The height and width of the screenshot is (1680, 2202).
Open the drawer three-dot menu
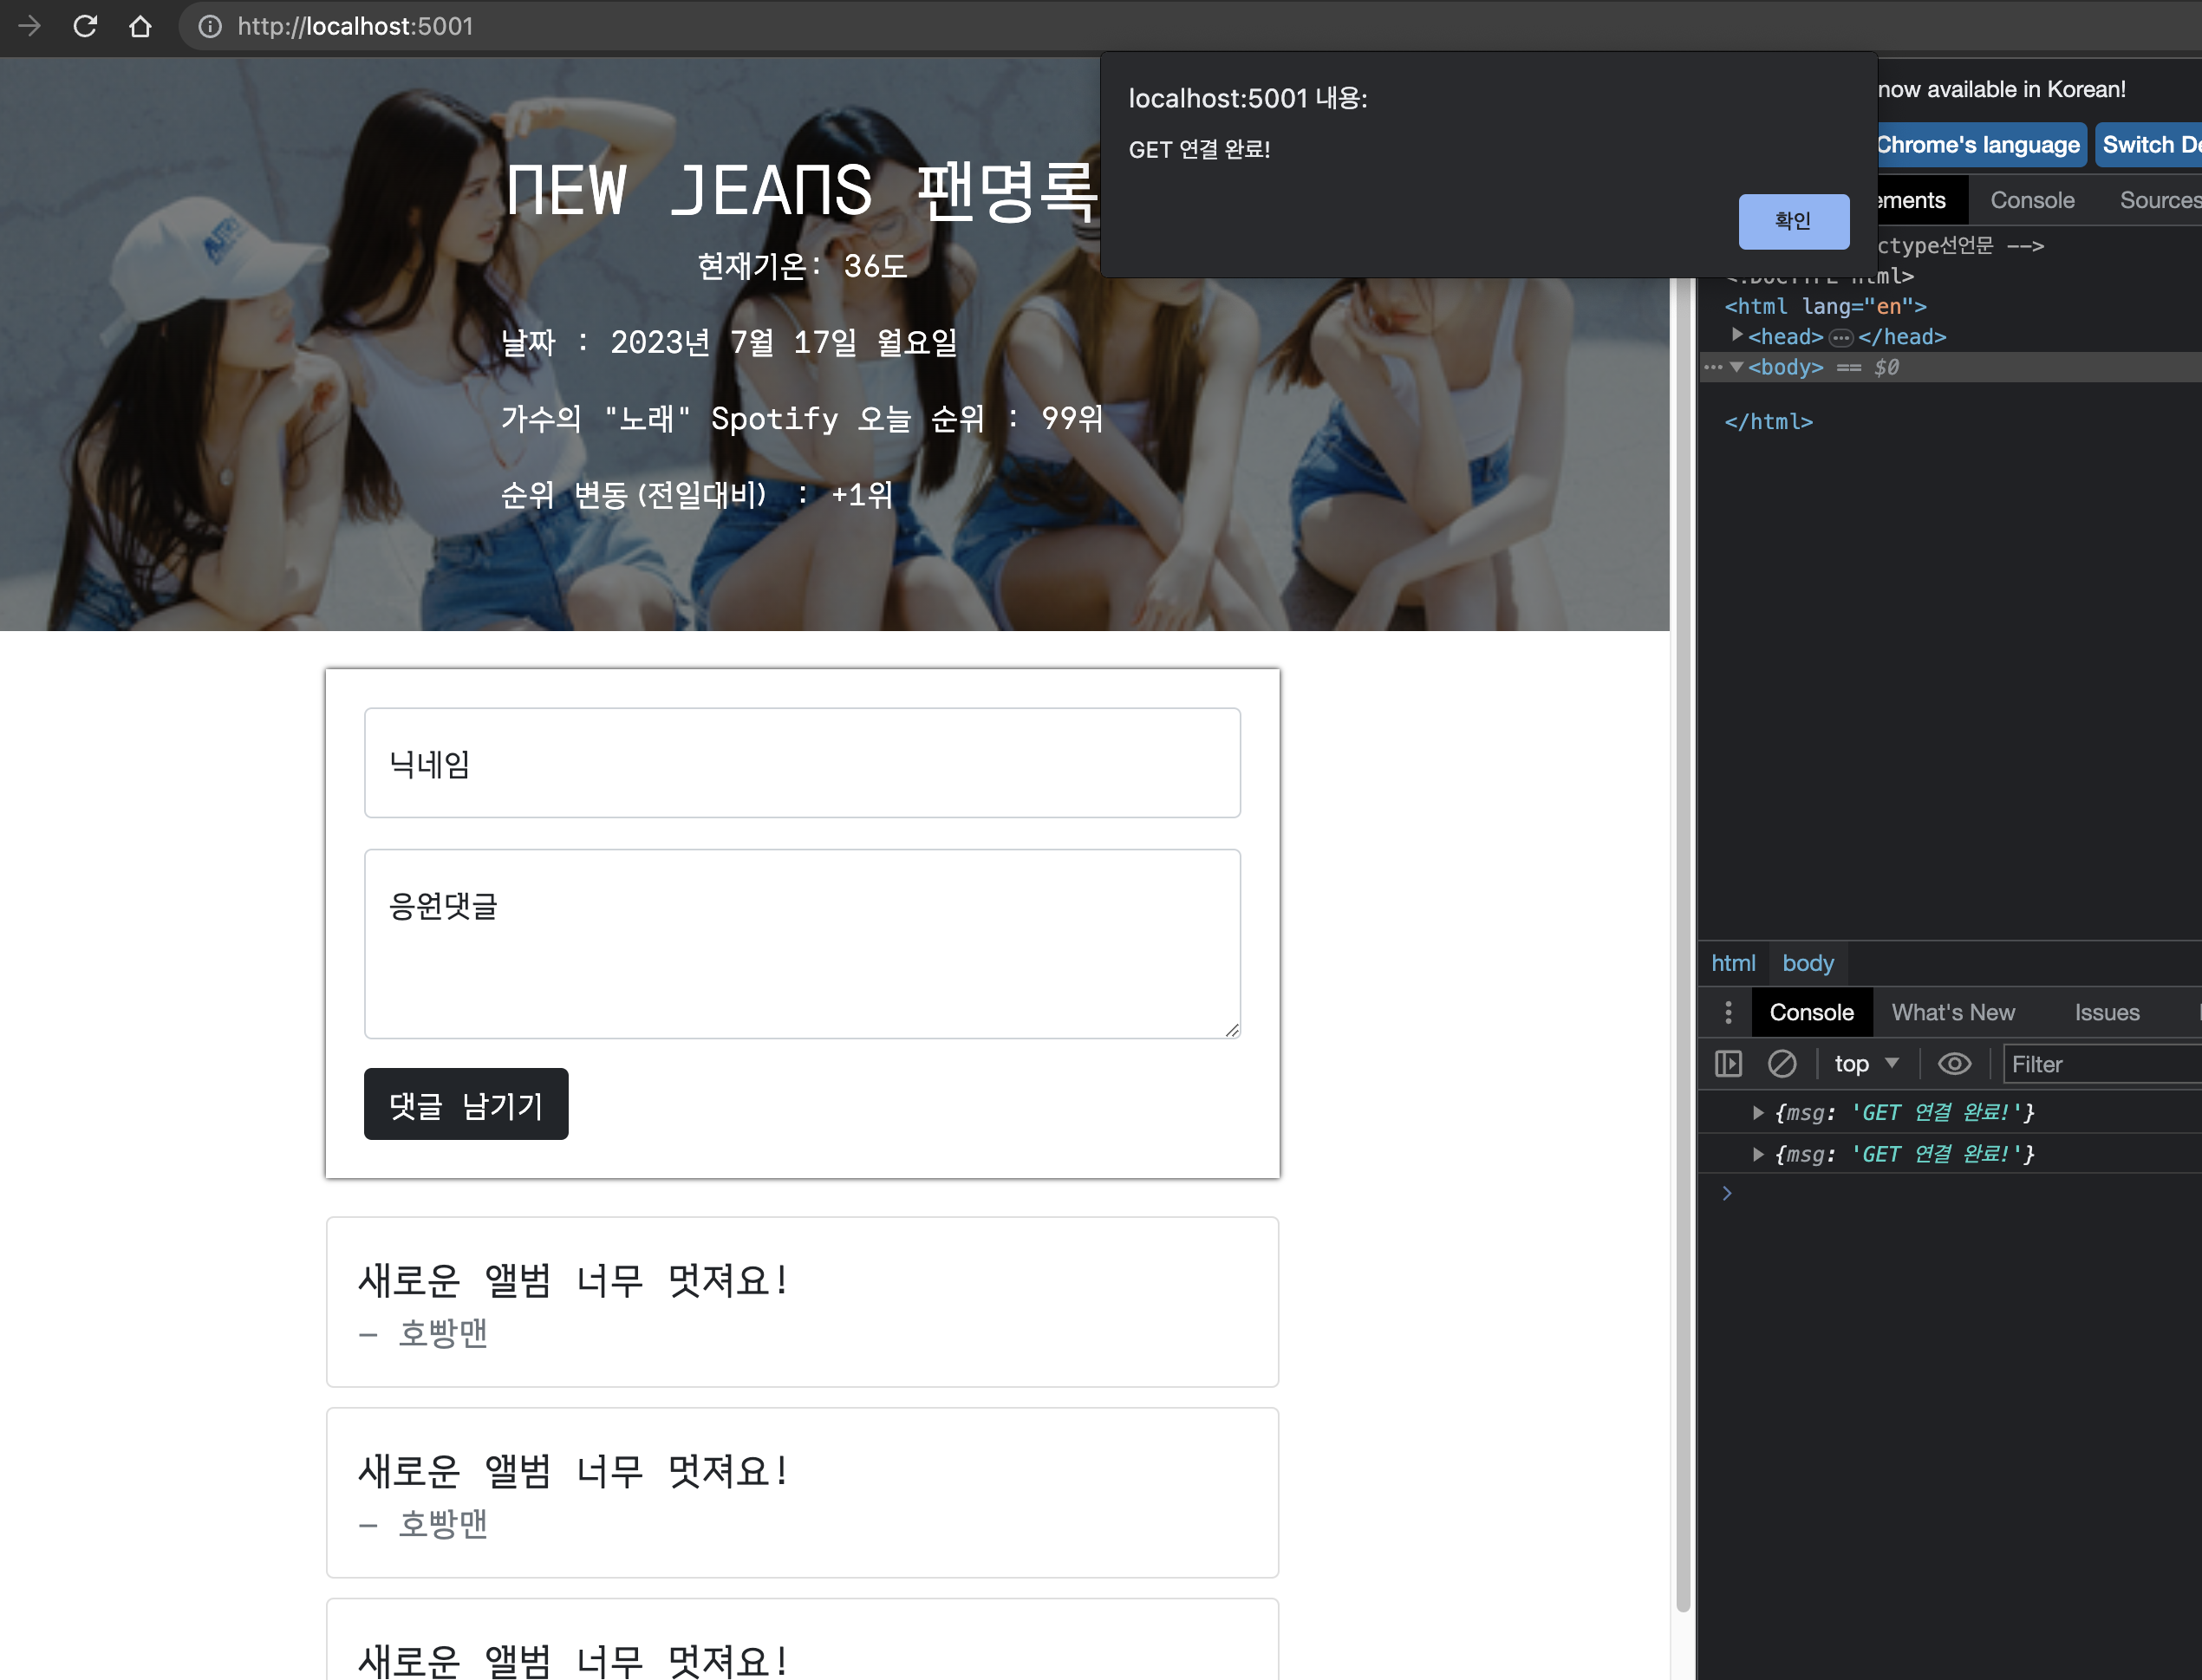pos(1728,1013)
